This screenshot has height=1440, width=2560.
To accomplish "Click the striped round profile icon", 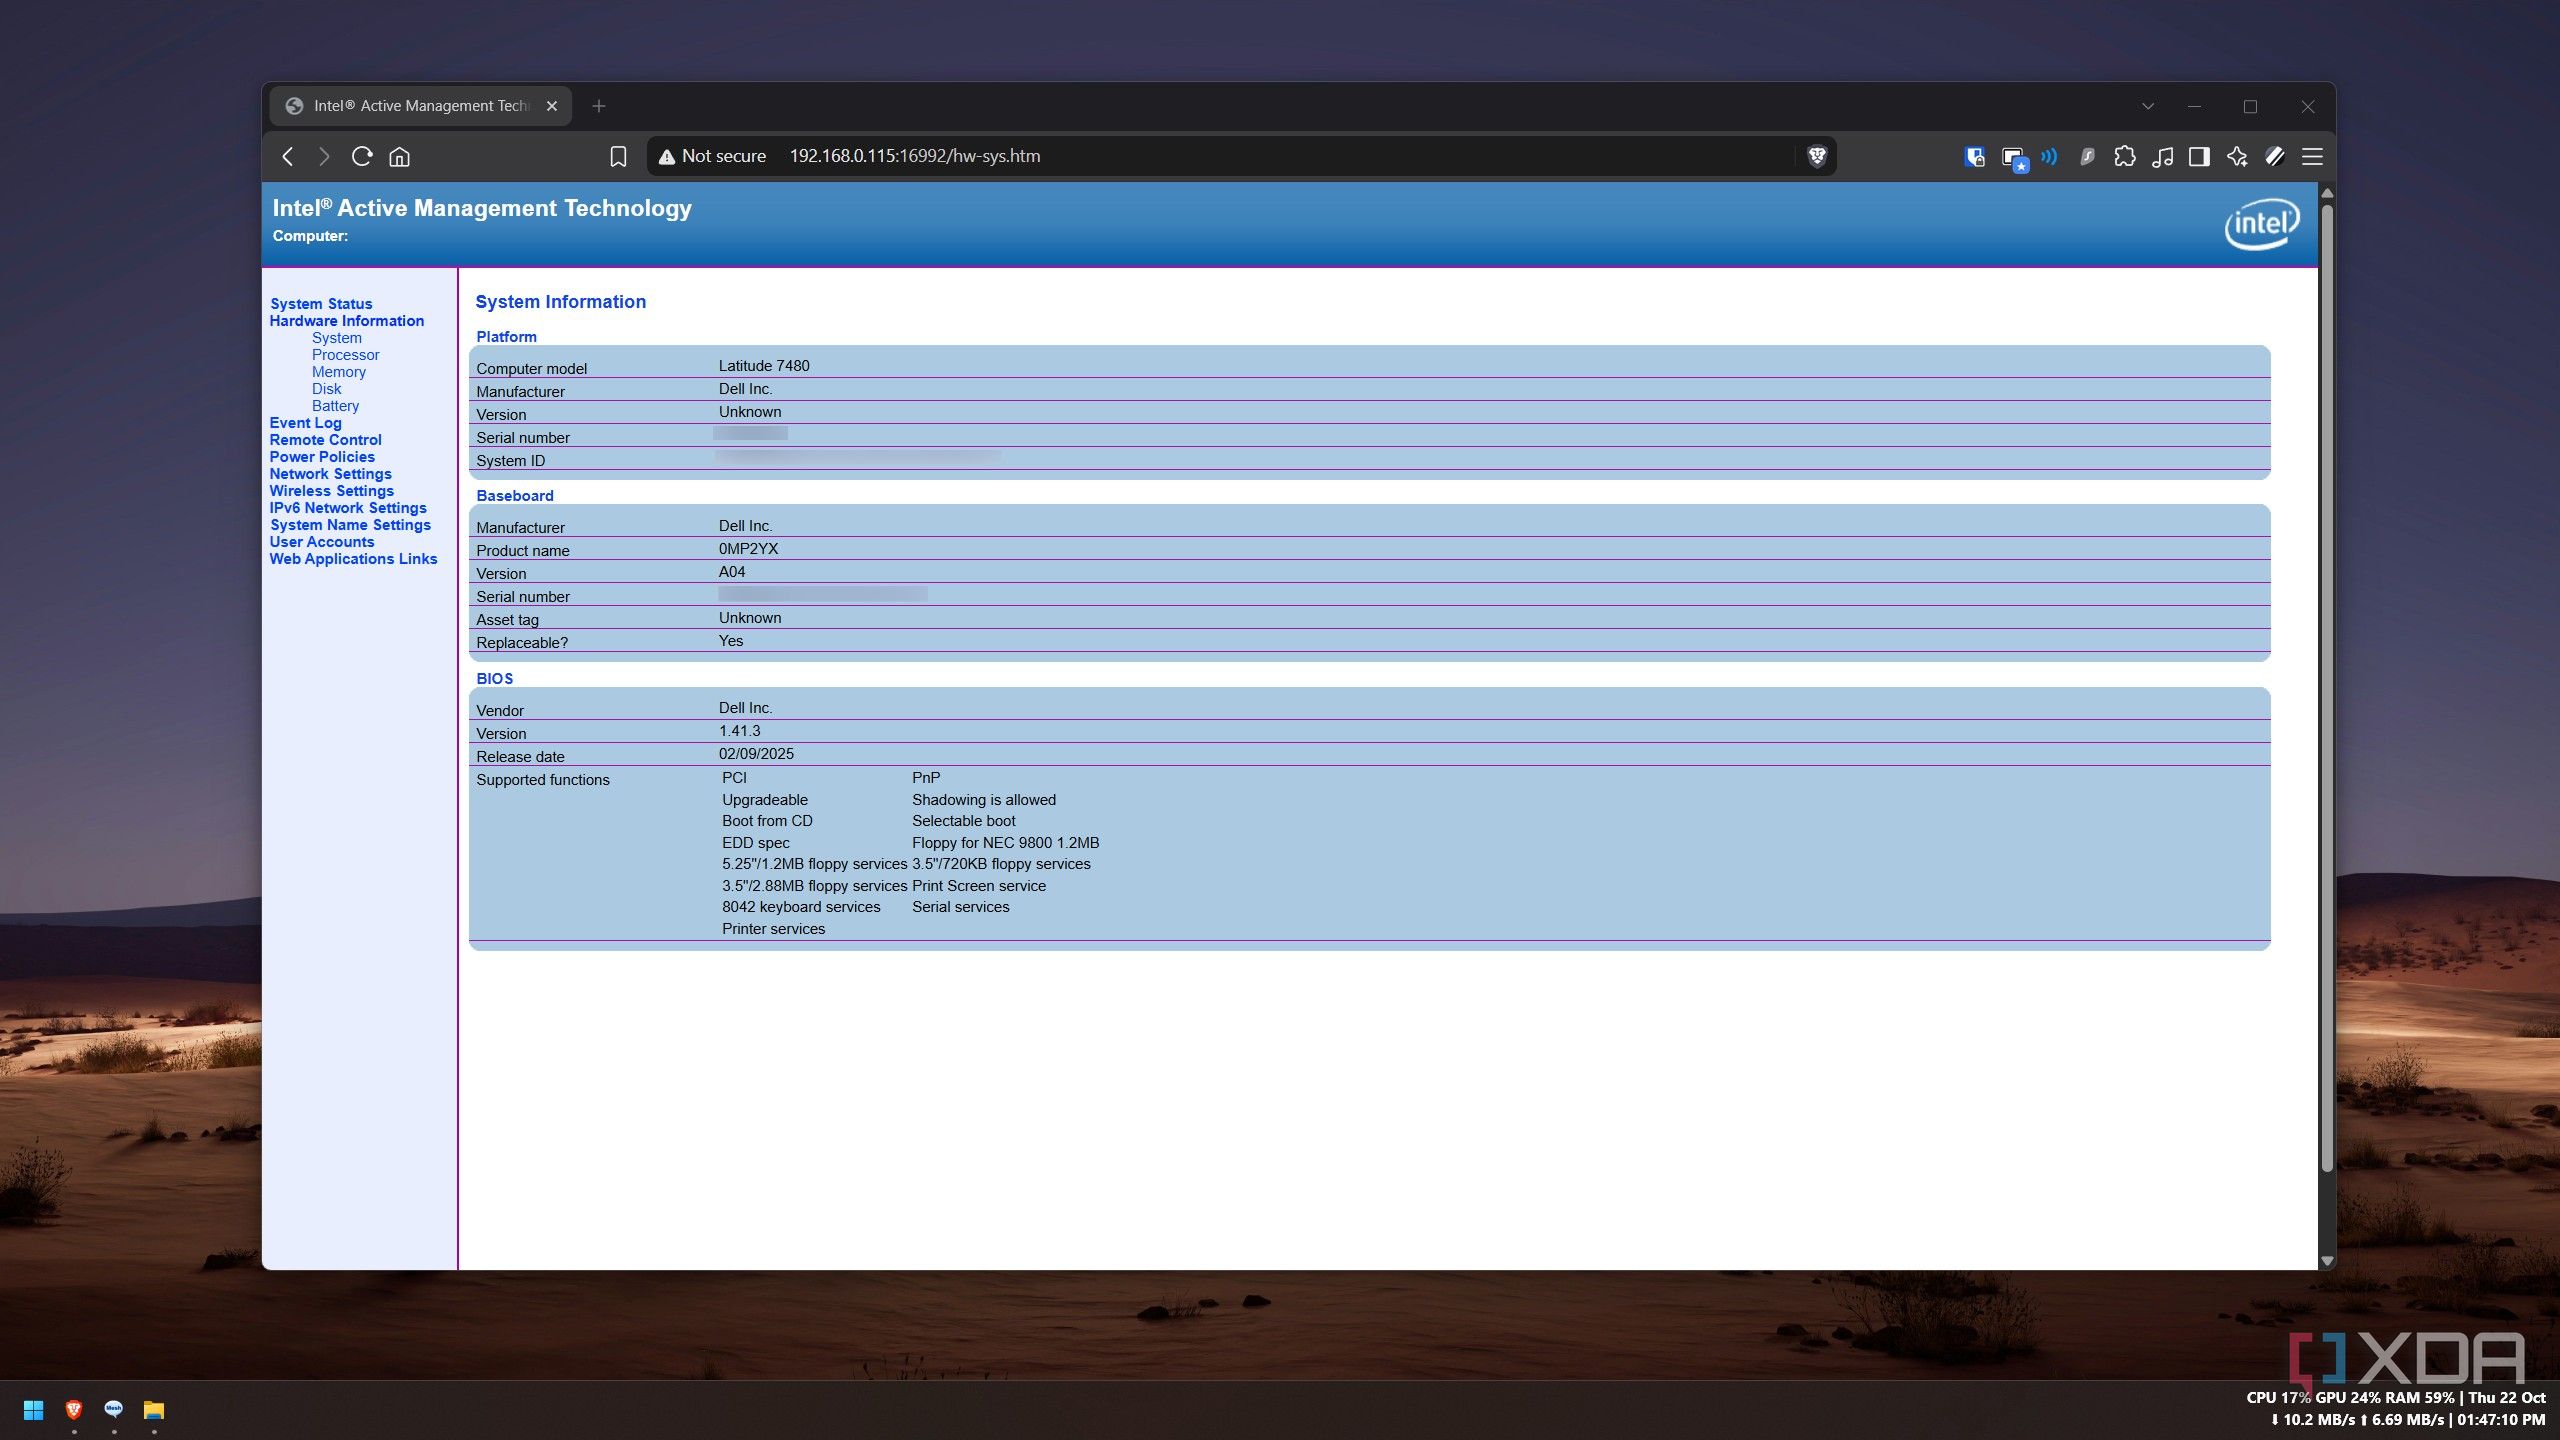I will tap(2275, 156).
